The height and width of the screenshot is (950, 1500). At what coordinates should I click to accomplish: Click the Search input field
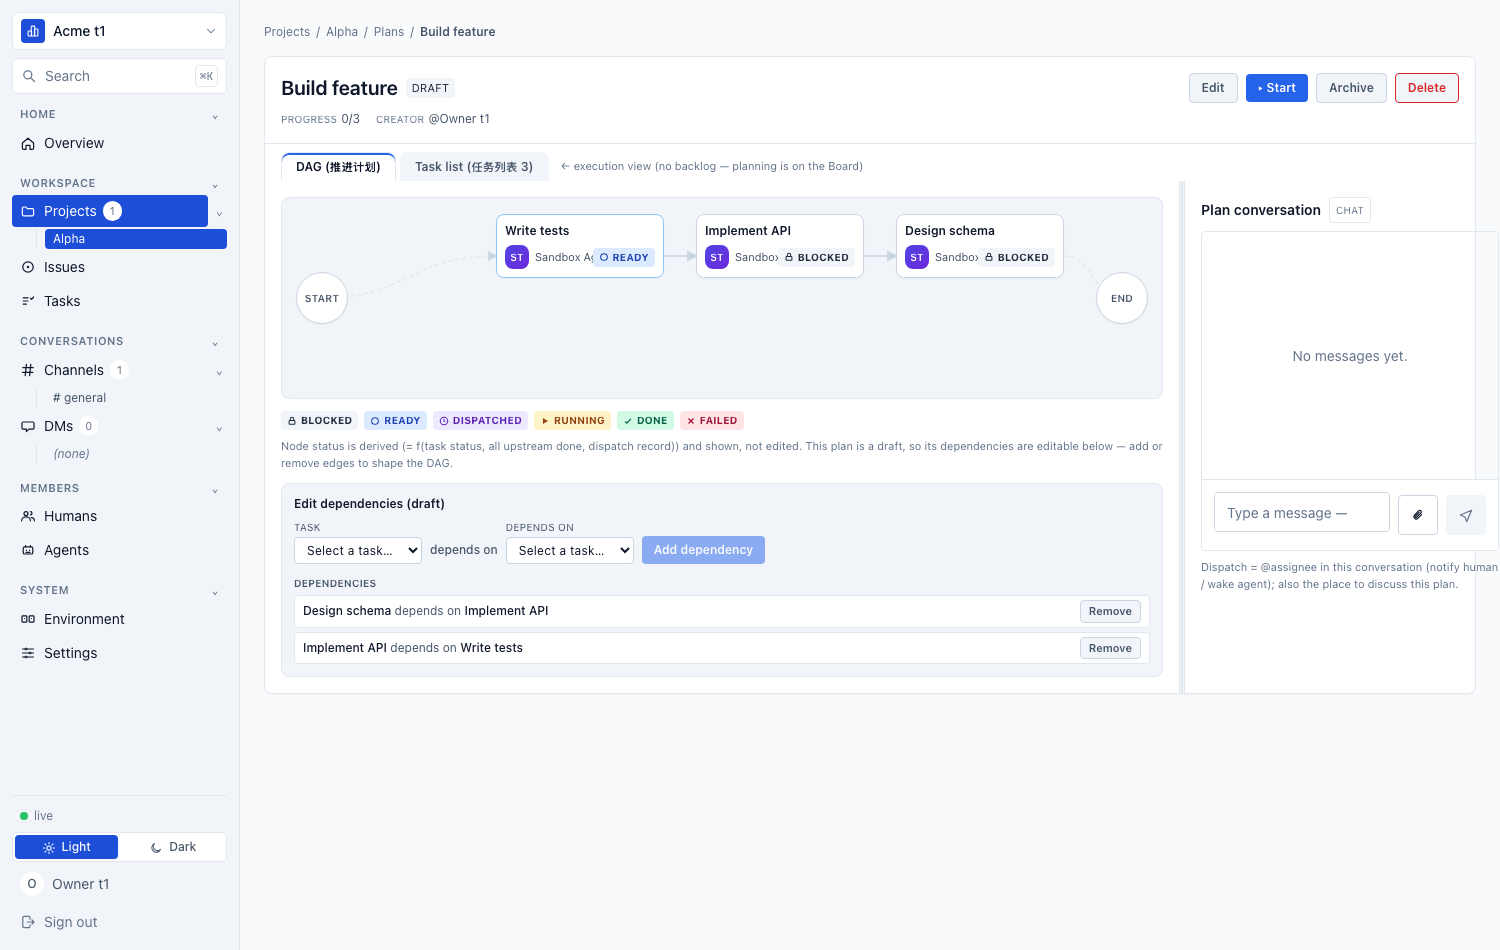coord(120,76)
